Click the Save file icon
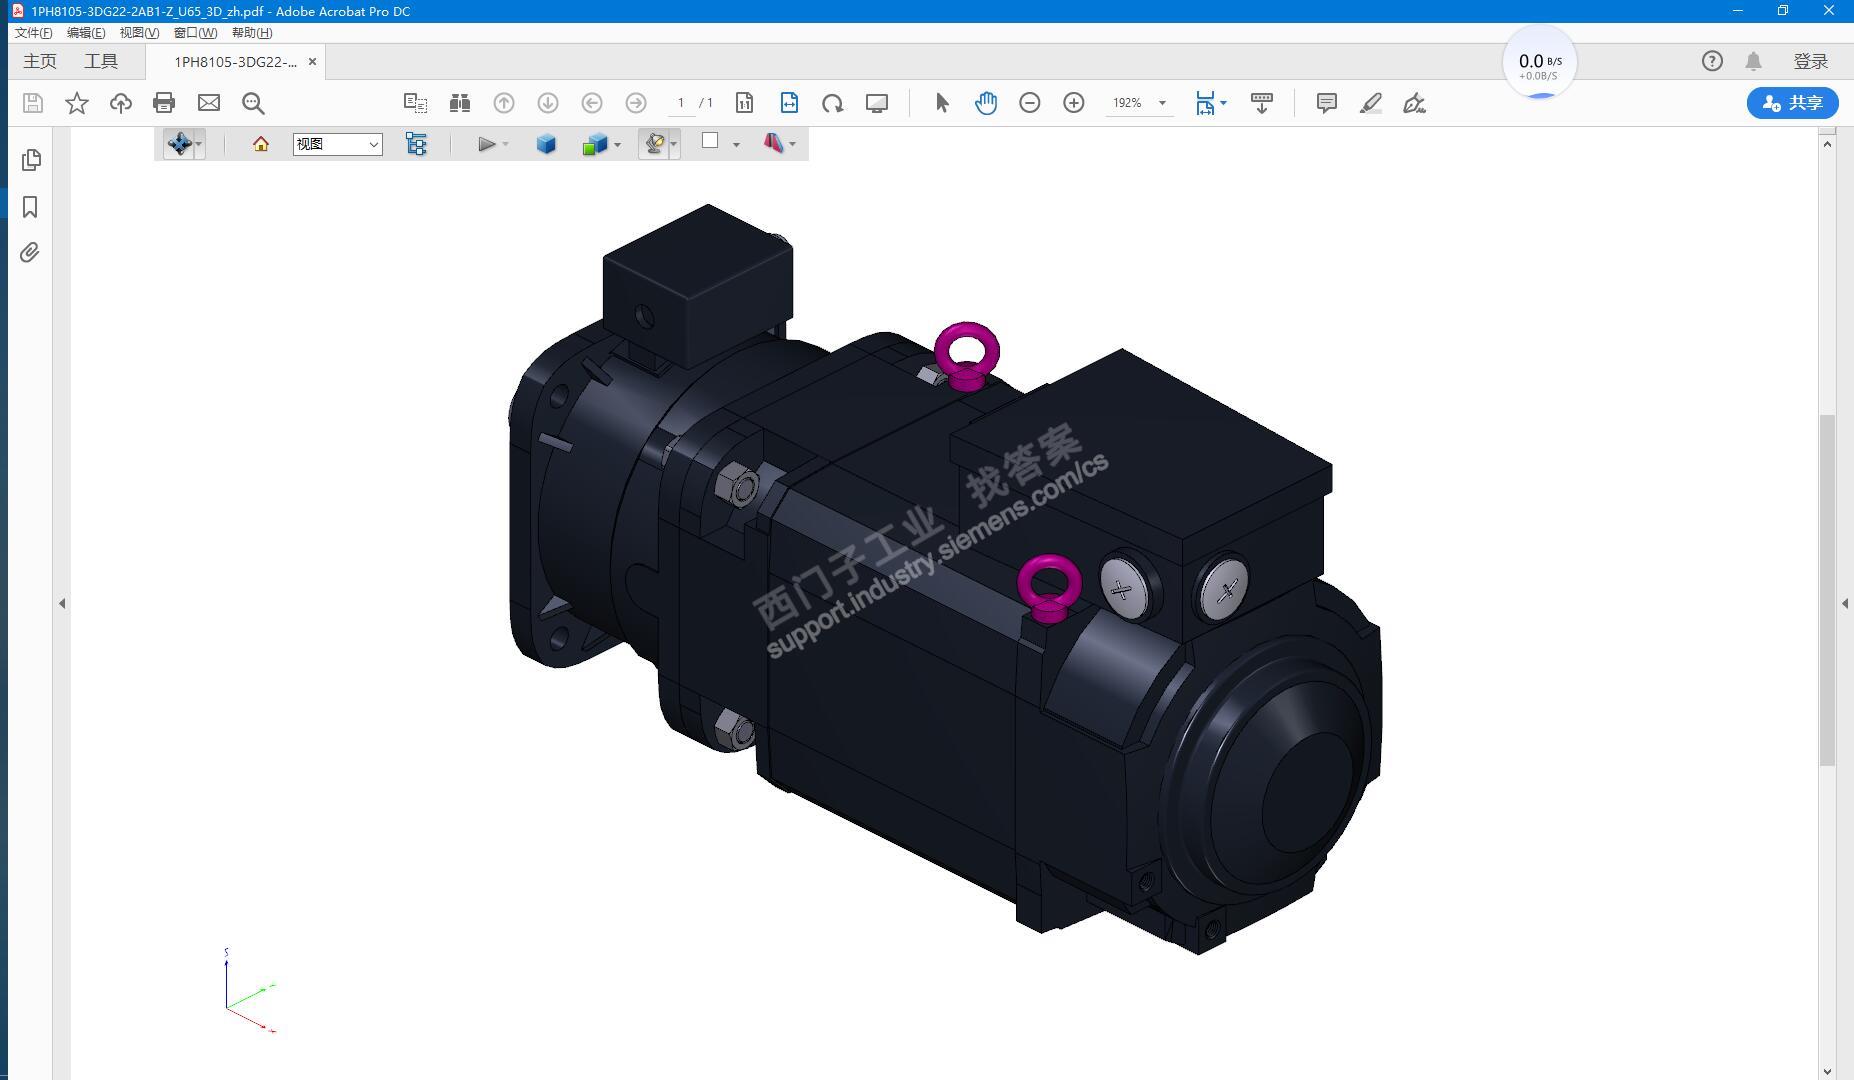This screenshot has height=1080, width=1854. tap(33, 103)
